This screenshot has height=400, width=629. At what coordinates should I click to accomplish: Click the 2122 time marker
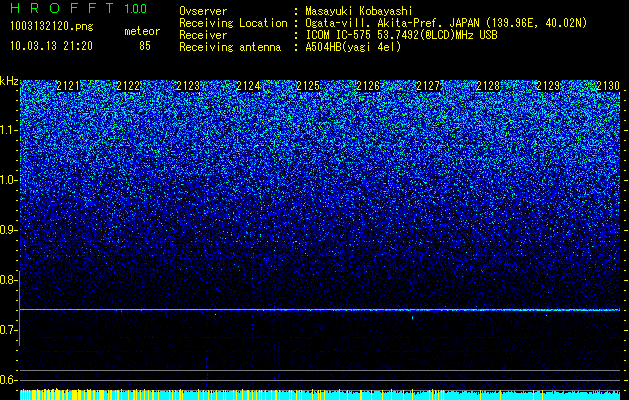pos(128,86)
